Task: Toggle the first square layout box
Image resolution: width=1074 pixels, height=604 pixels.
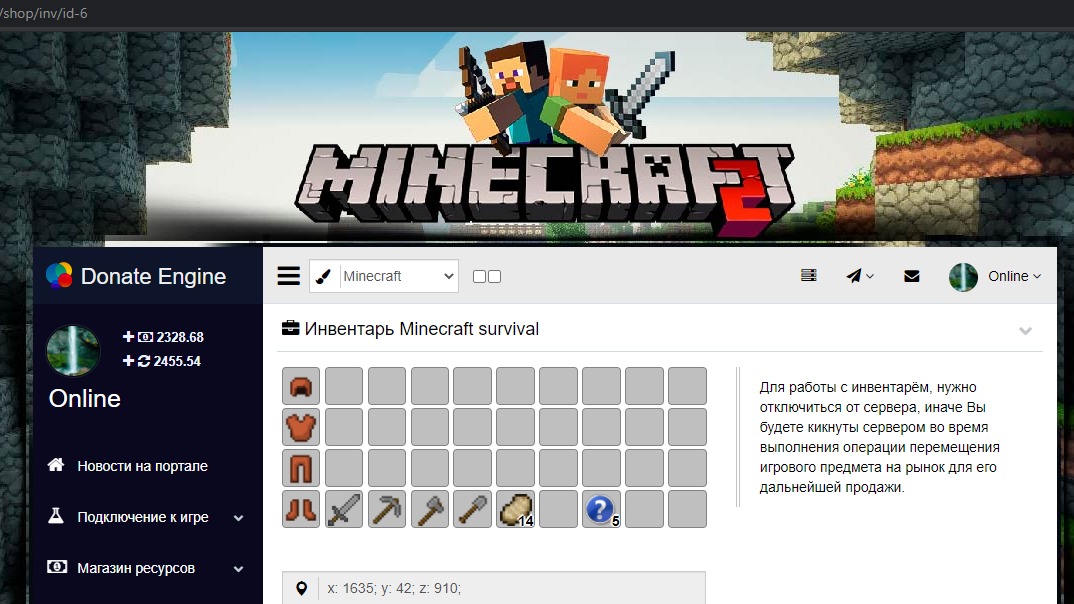Action: 479,277
